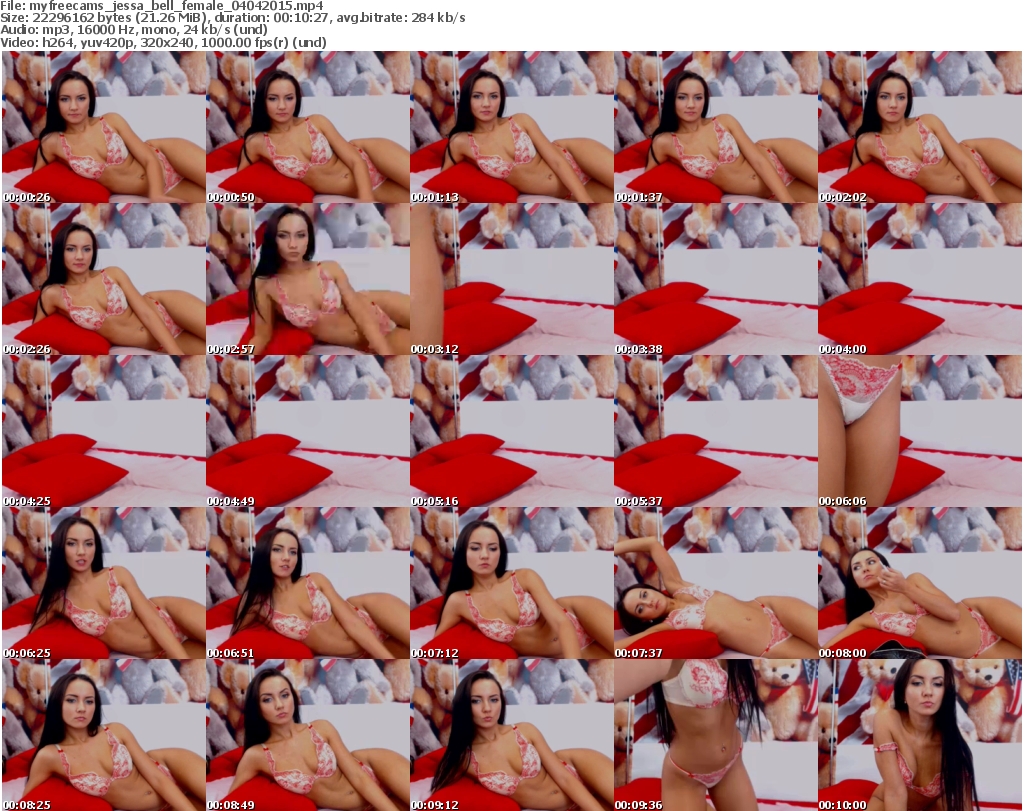Select the thumbnail frame at 00:02:02
The width and height of the screenshot is (1024, 811).
click(920, 127)
